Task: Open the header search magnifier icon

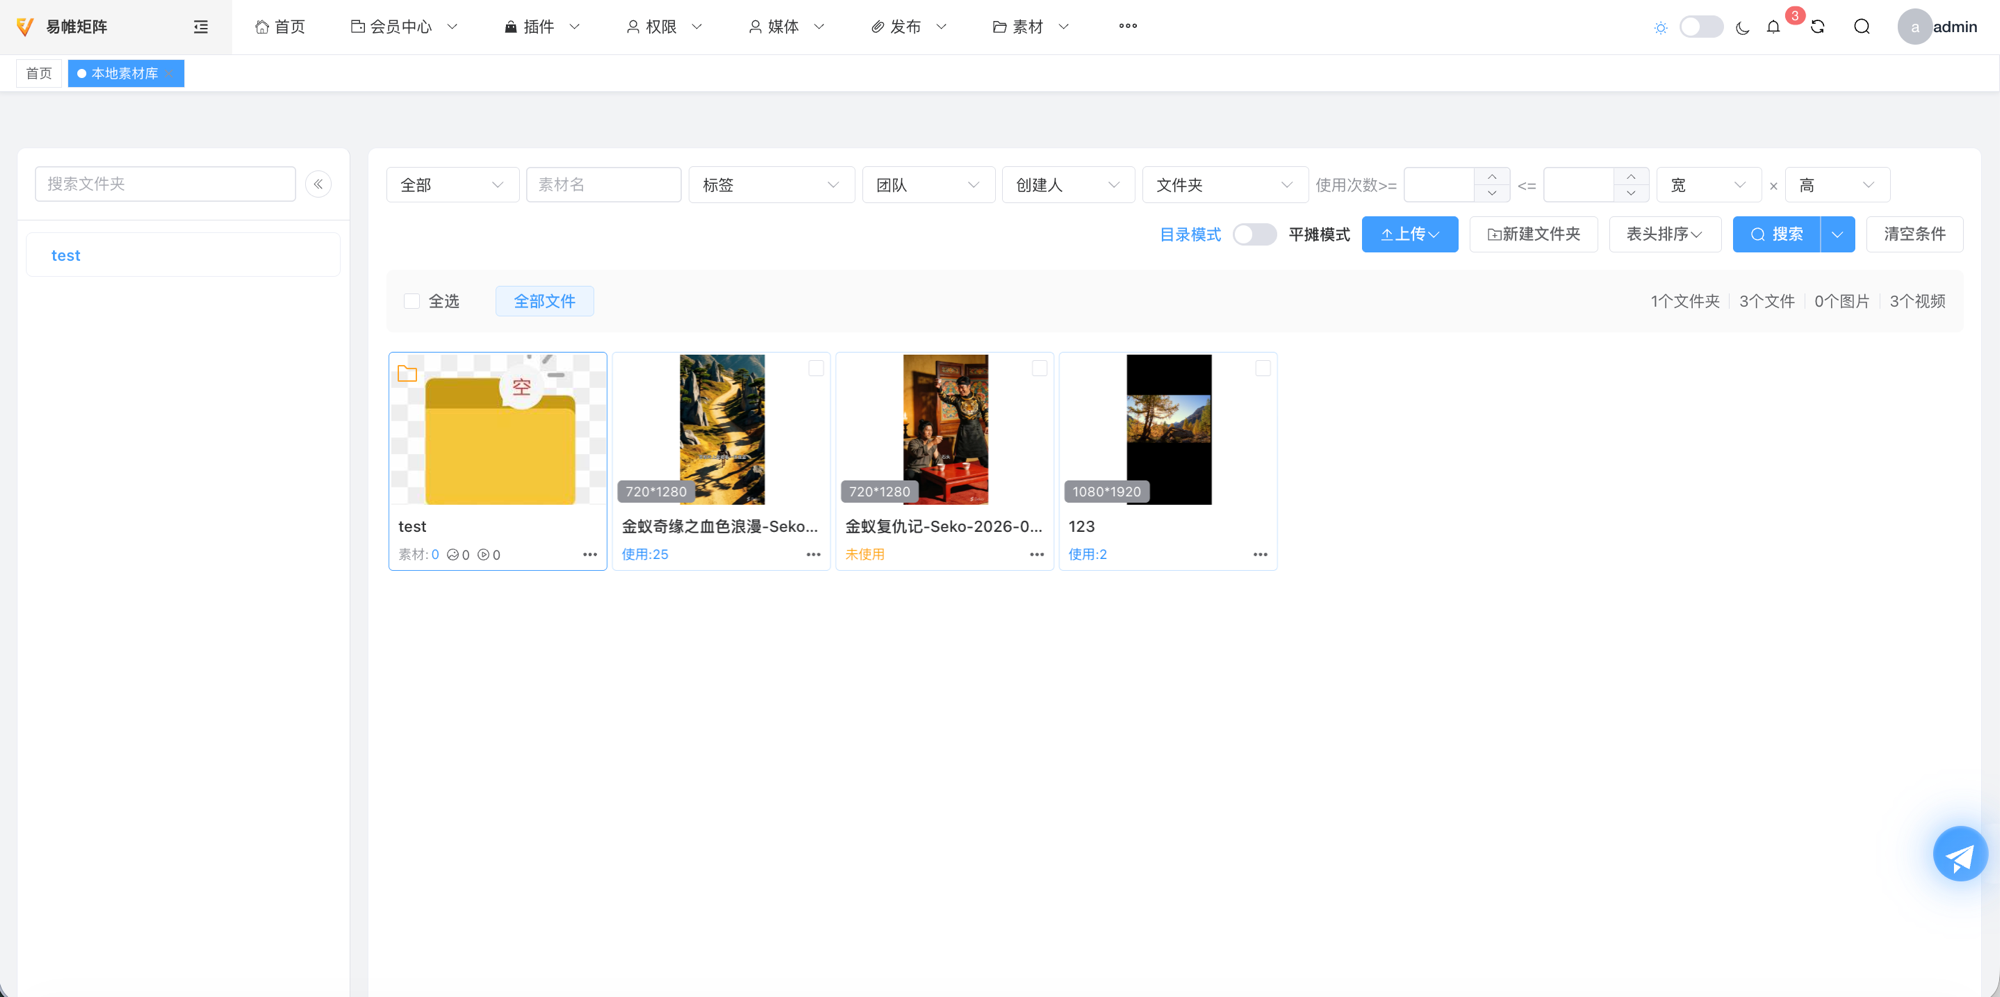Action: [x=1862, y=27]
